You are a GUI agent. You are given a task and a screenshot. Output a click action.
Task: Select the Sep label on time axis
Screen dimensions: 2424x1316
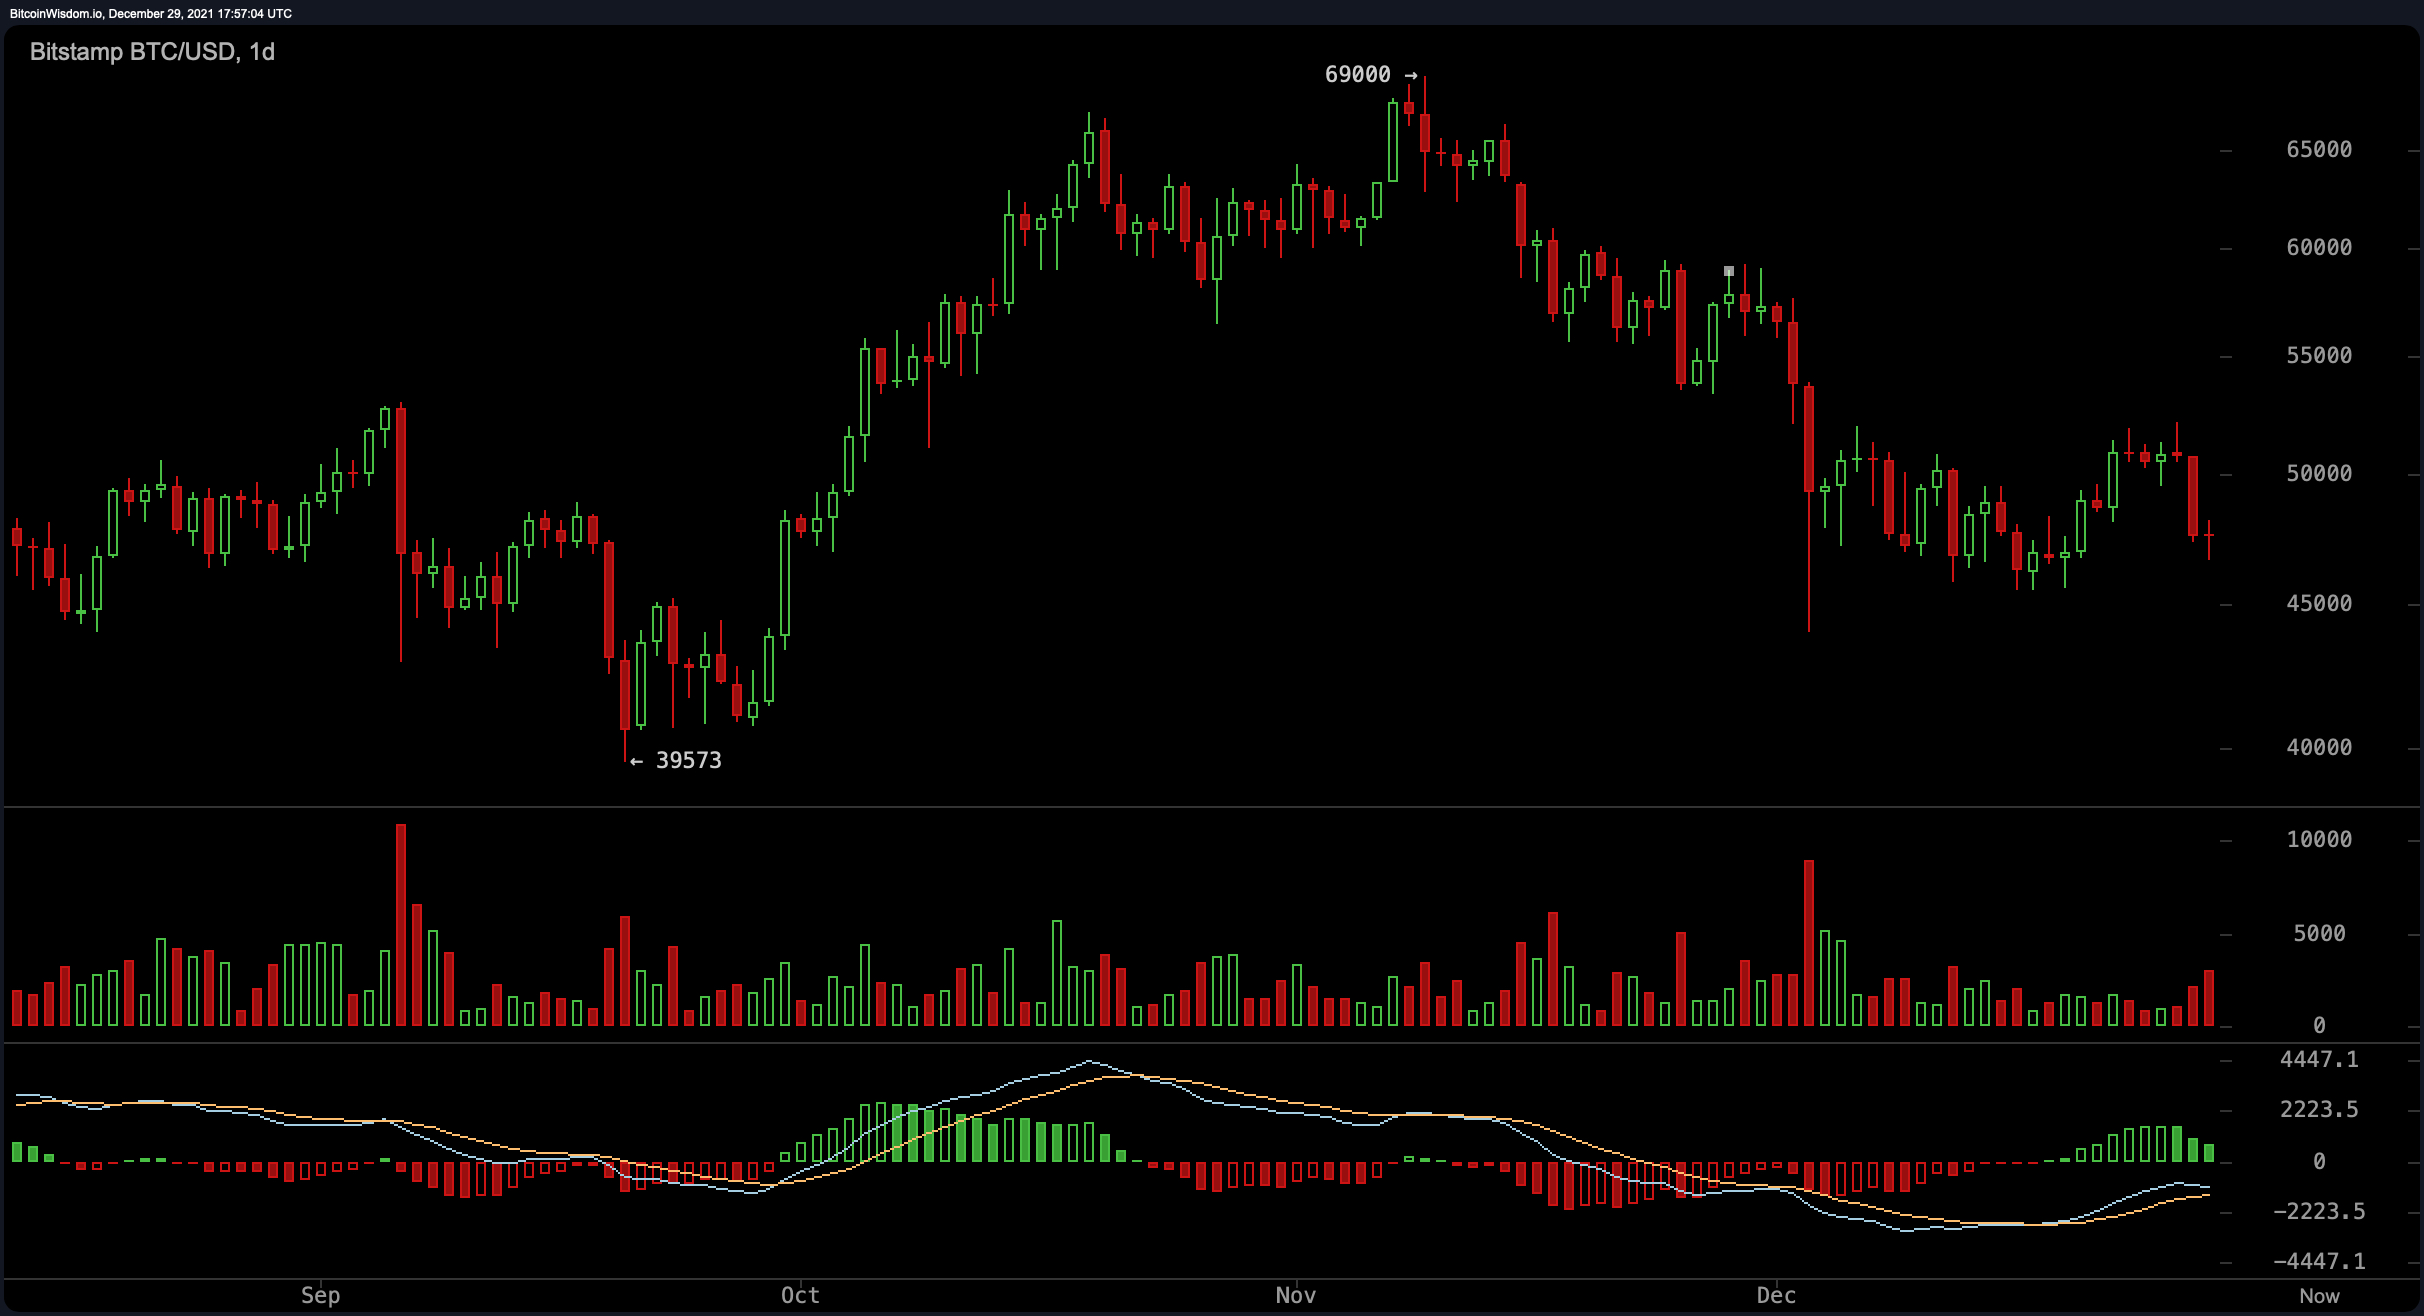click(320, 1296)
